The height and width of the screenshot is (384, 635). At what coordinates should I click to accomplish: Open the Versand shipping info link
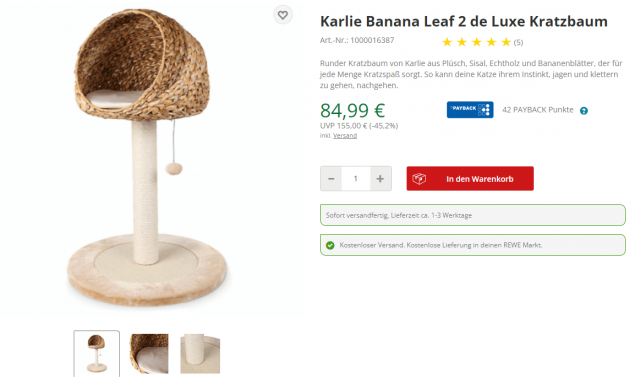point(345,136)
